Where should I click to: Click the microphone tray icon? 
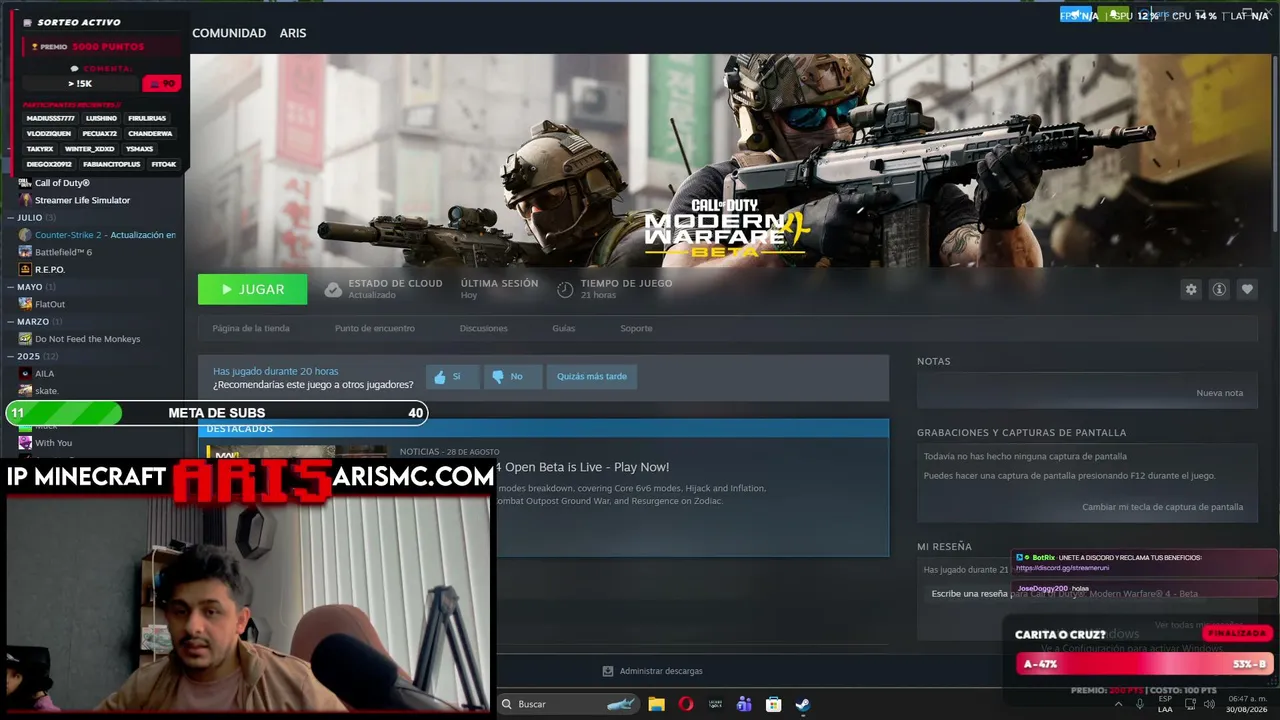click(1139, 704)
